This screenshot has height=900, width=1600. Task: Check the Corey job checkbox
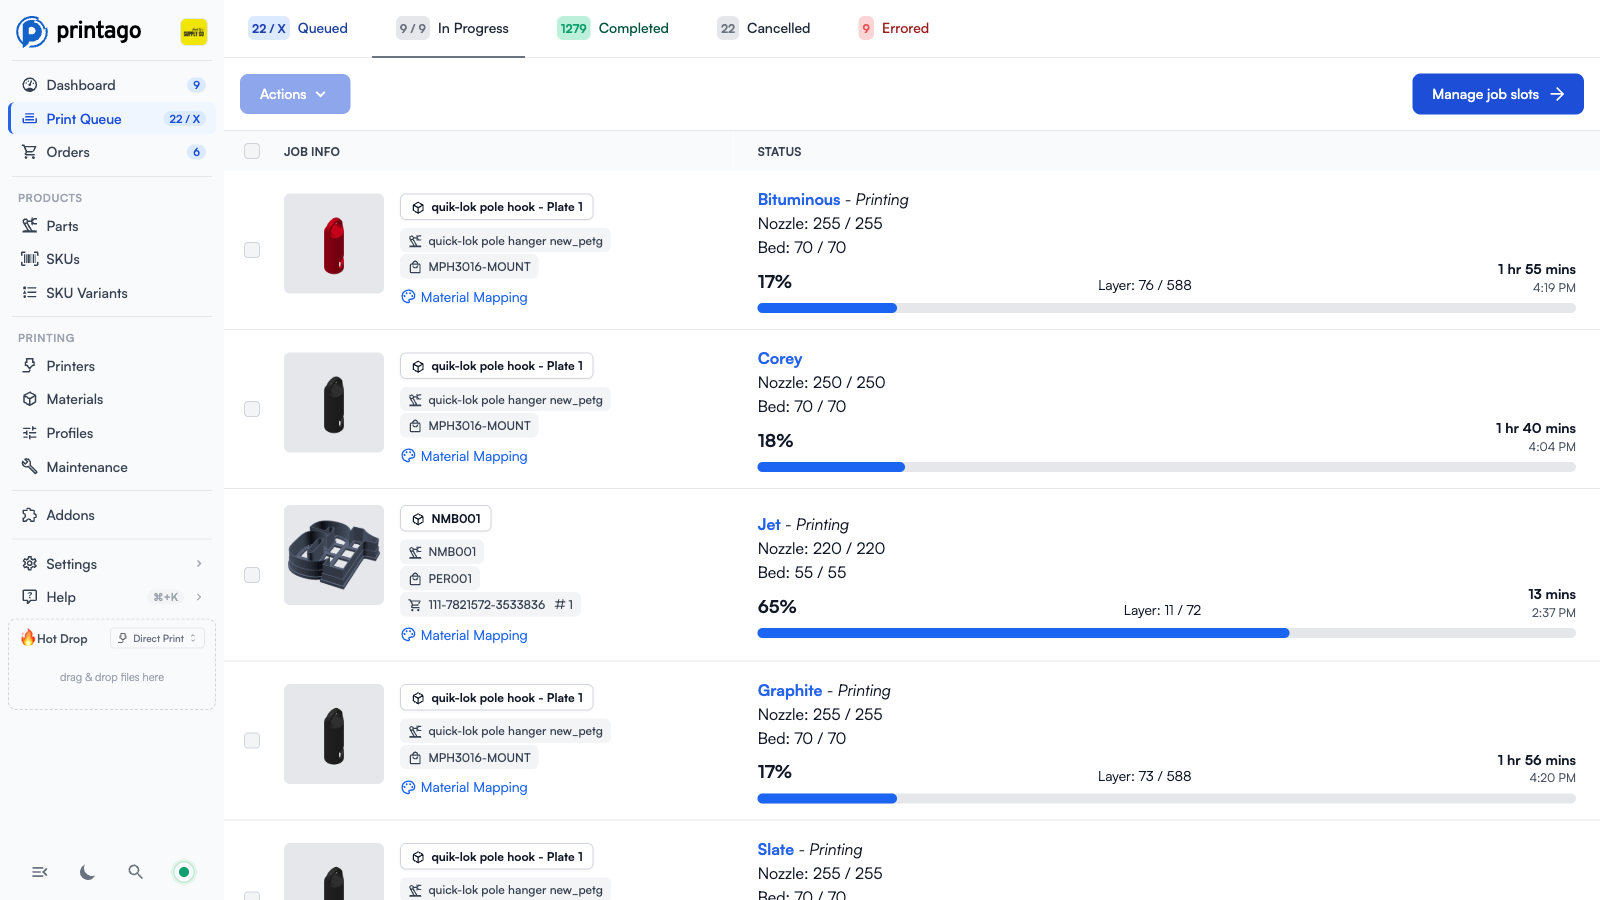tap(252, 409)
